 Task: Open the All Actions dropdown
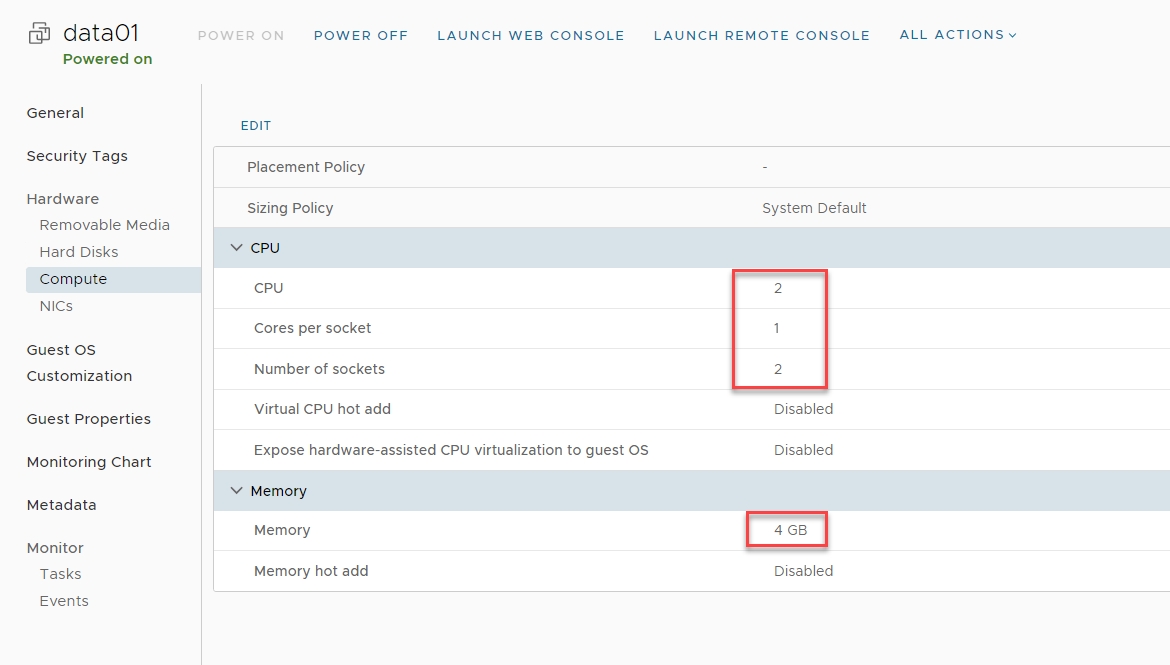point(957,35)
